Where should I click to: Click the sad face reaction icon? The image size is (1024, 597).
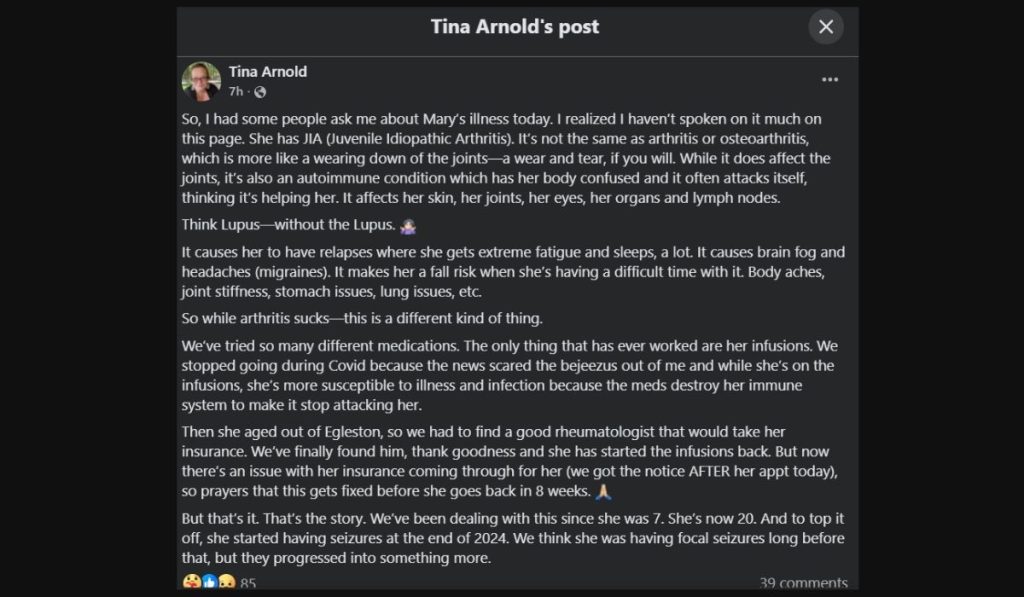click(226, 582)
